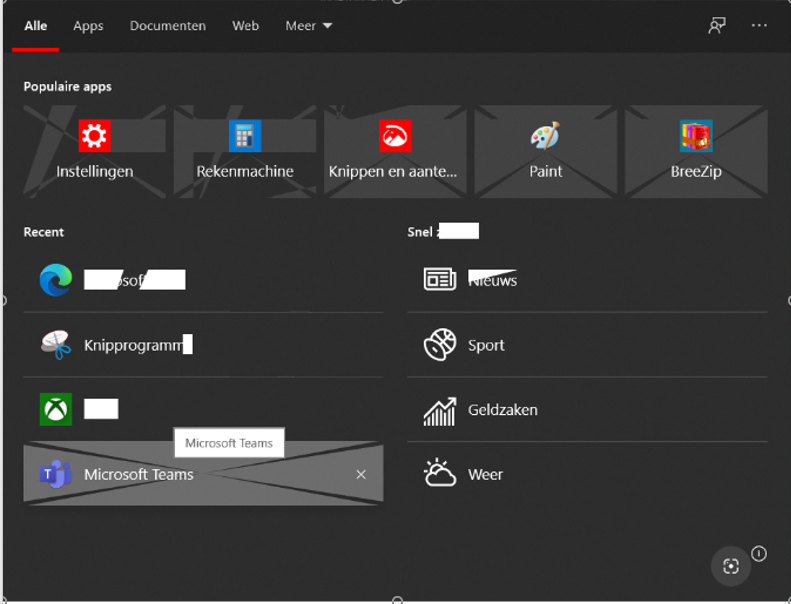
Task: Open the three-dots options menu
Action: pos(759,25)
